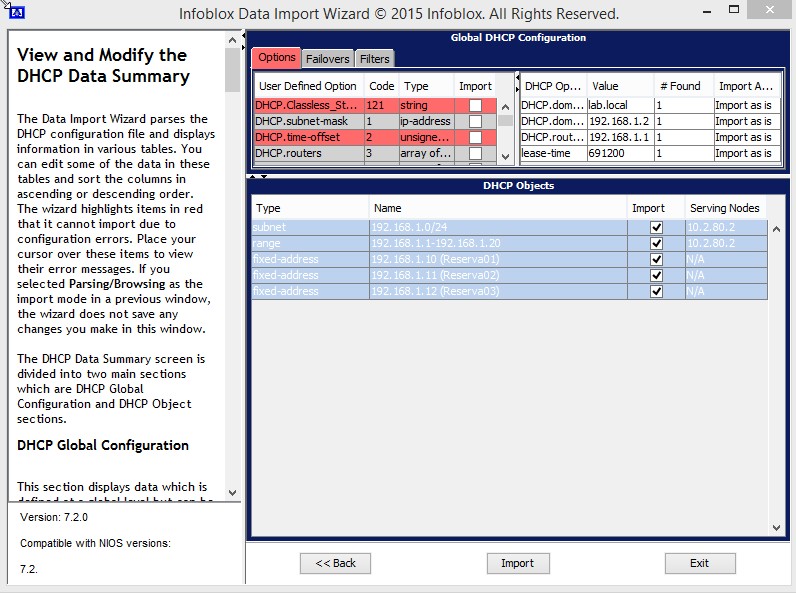Disable import for fixed-address Reserva02

656,275
